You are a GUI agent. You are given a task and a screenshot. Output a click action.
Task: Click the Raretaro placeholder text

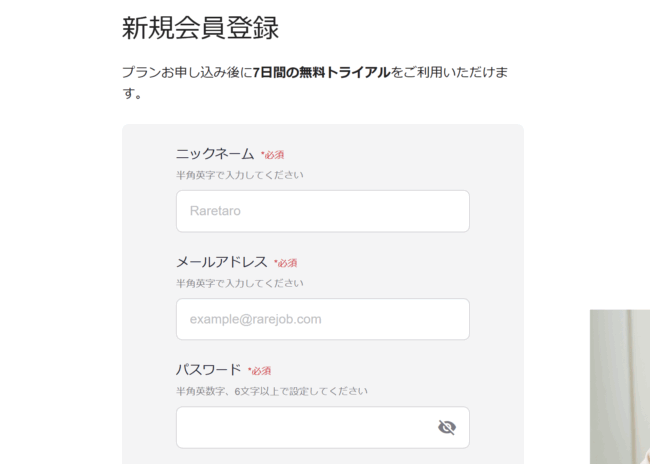(x=216, y=212)
